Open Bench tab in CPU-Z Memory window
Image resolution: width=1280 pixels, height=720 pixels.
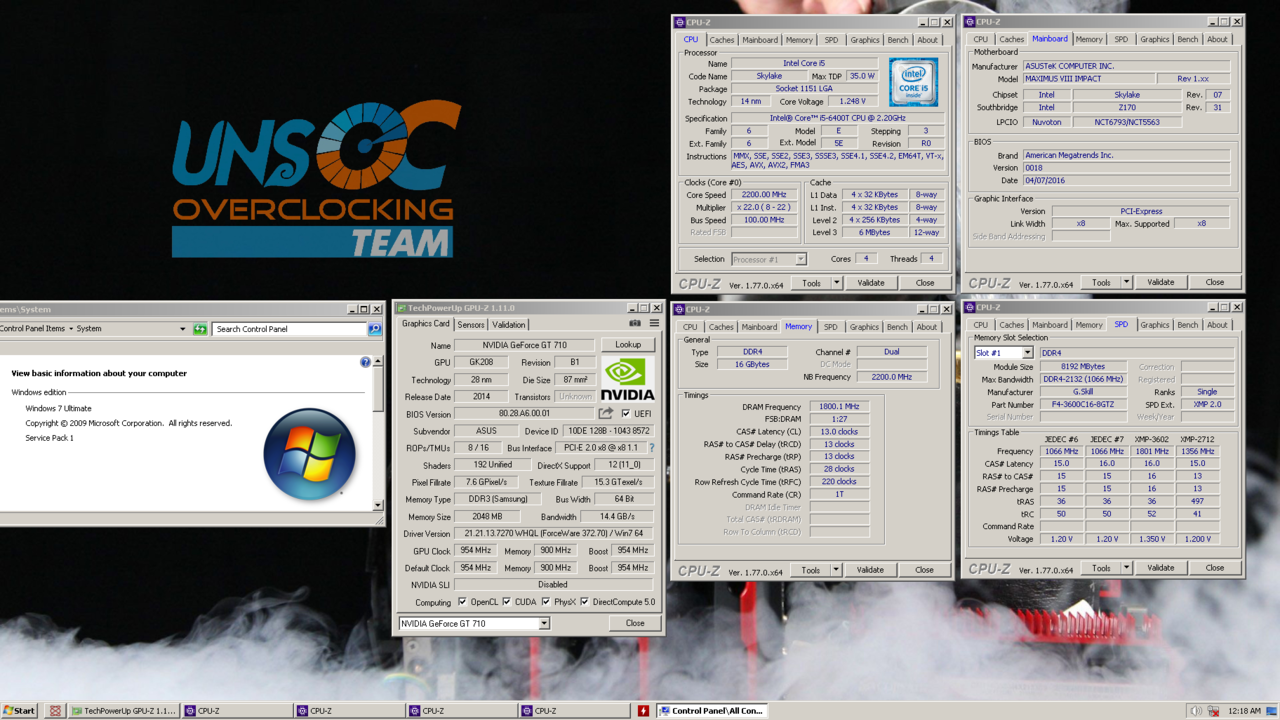(x=898, y=327)
